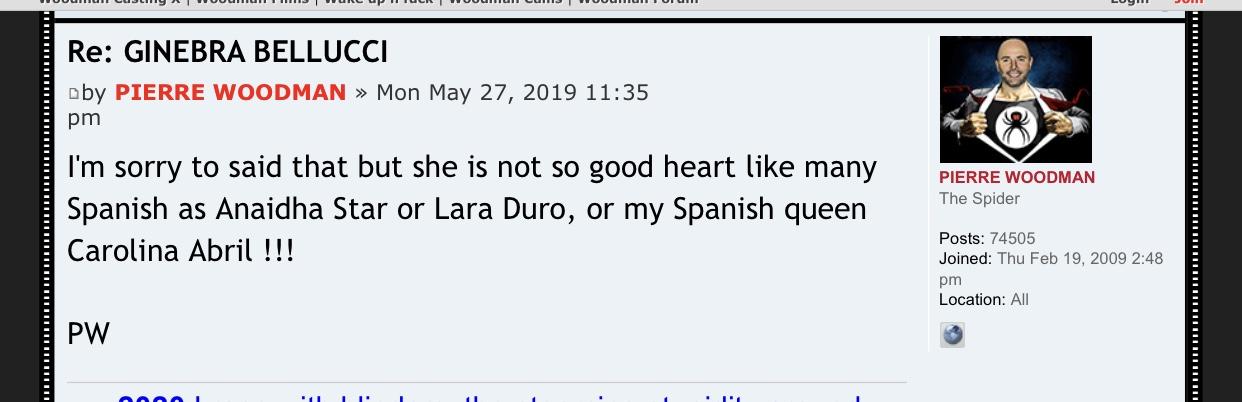The width and height of the screenshot is (1242, 402).
Task: Click the 'Location: All' profile field
Action: [983, 300]
